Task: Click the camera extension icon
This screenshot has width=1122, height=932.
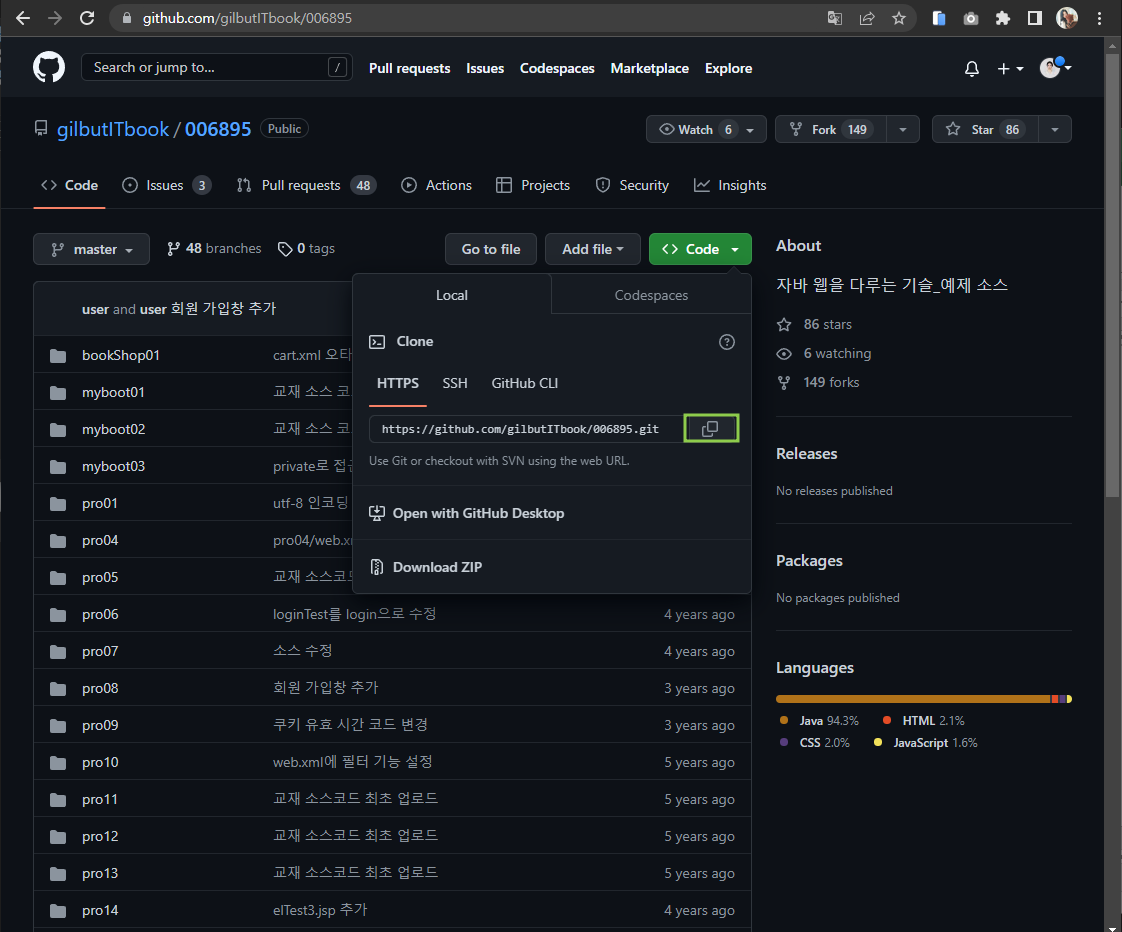Action: click(970, 19)
